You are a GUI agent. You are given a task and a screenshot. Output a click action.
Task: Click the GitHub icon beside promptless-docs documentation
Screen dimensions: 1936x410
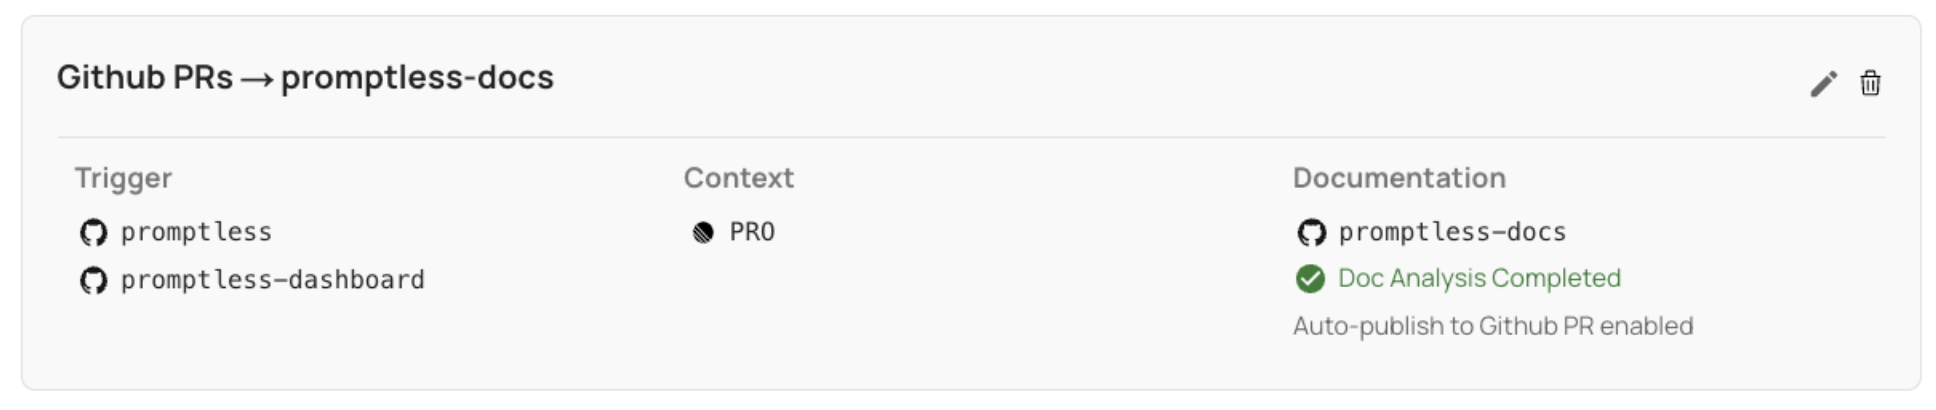tap(1311, 233)
